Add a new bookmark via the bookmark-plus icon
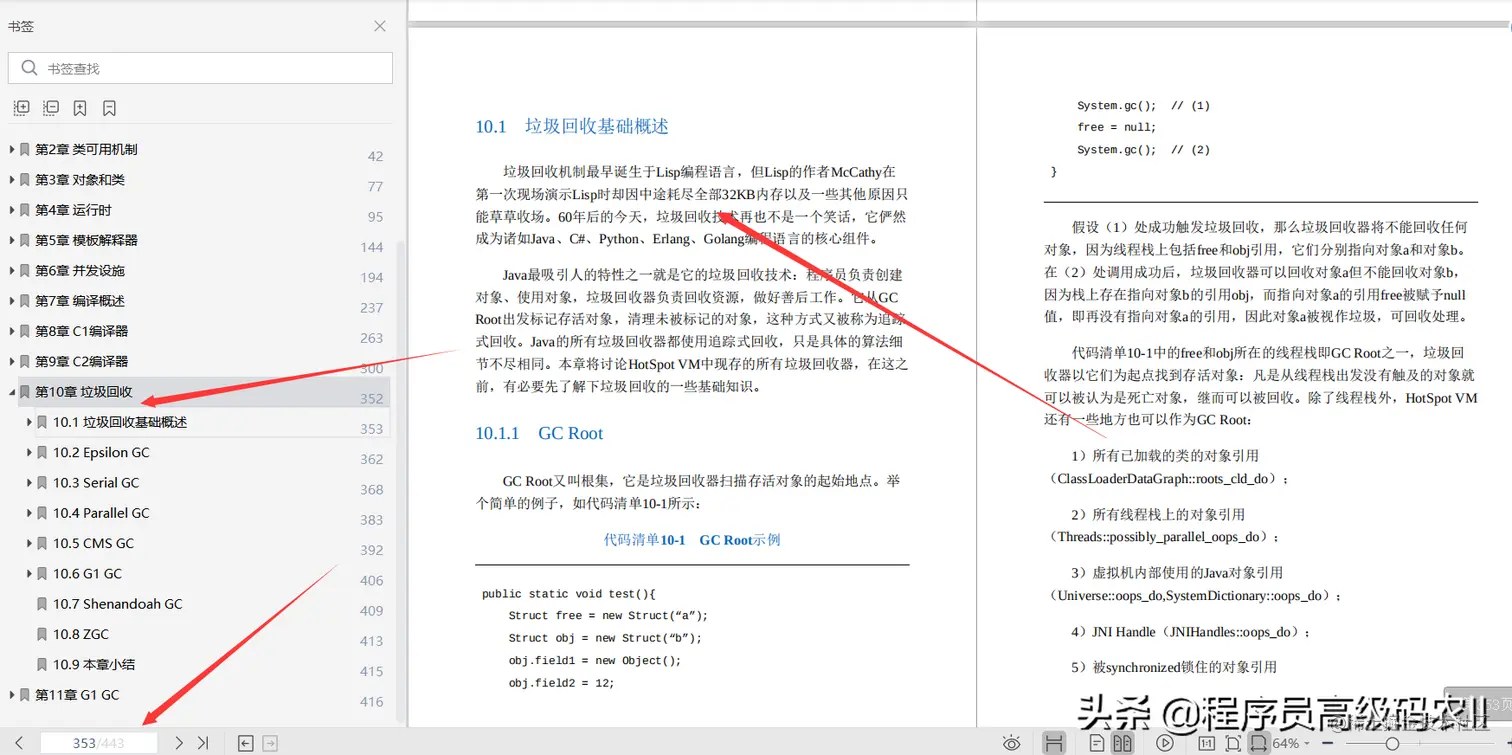Viewport: 1512px width, 755px height. click(x=80, y=108)
